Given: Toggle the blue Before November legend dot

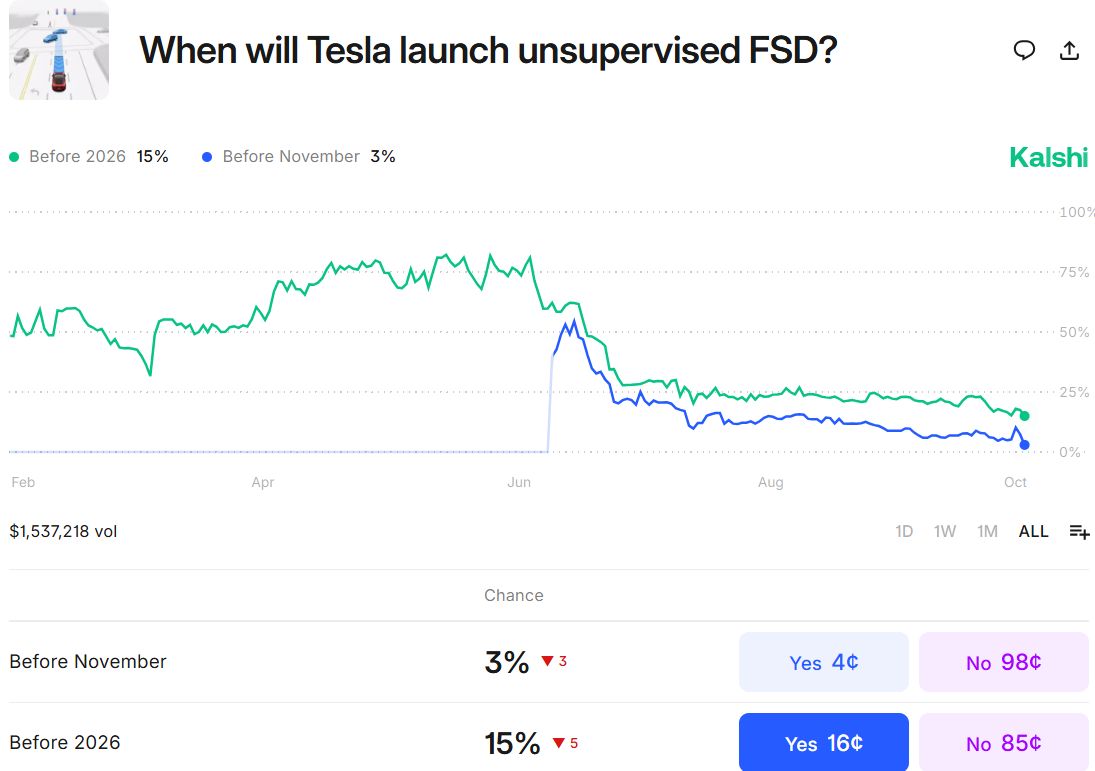Looking at the screenshot, I should click(x=207, y=157).
